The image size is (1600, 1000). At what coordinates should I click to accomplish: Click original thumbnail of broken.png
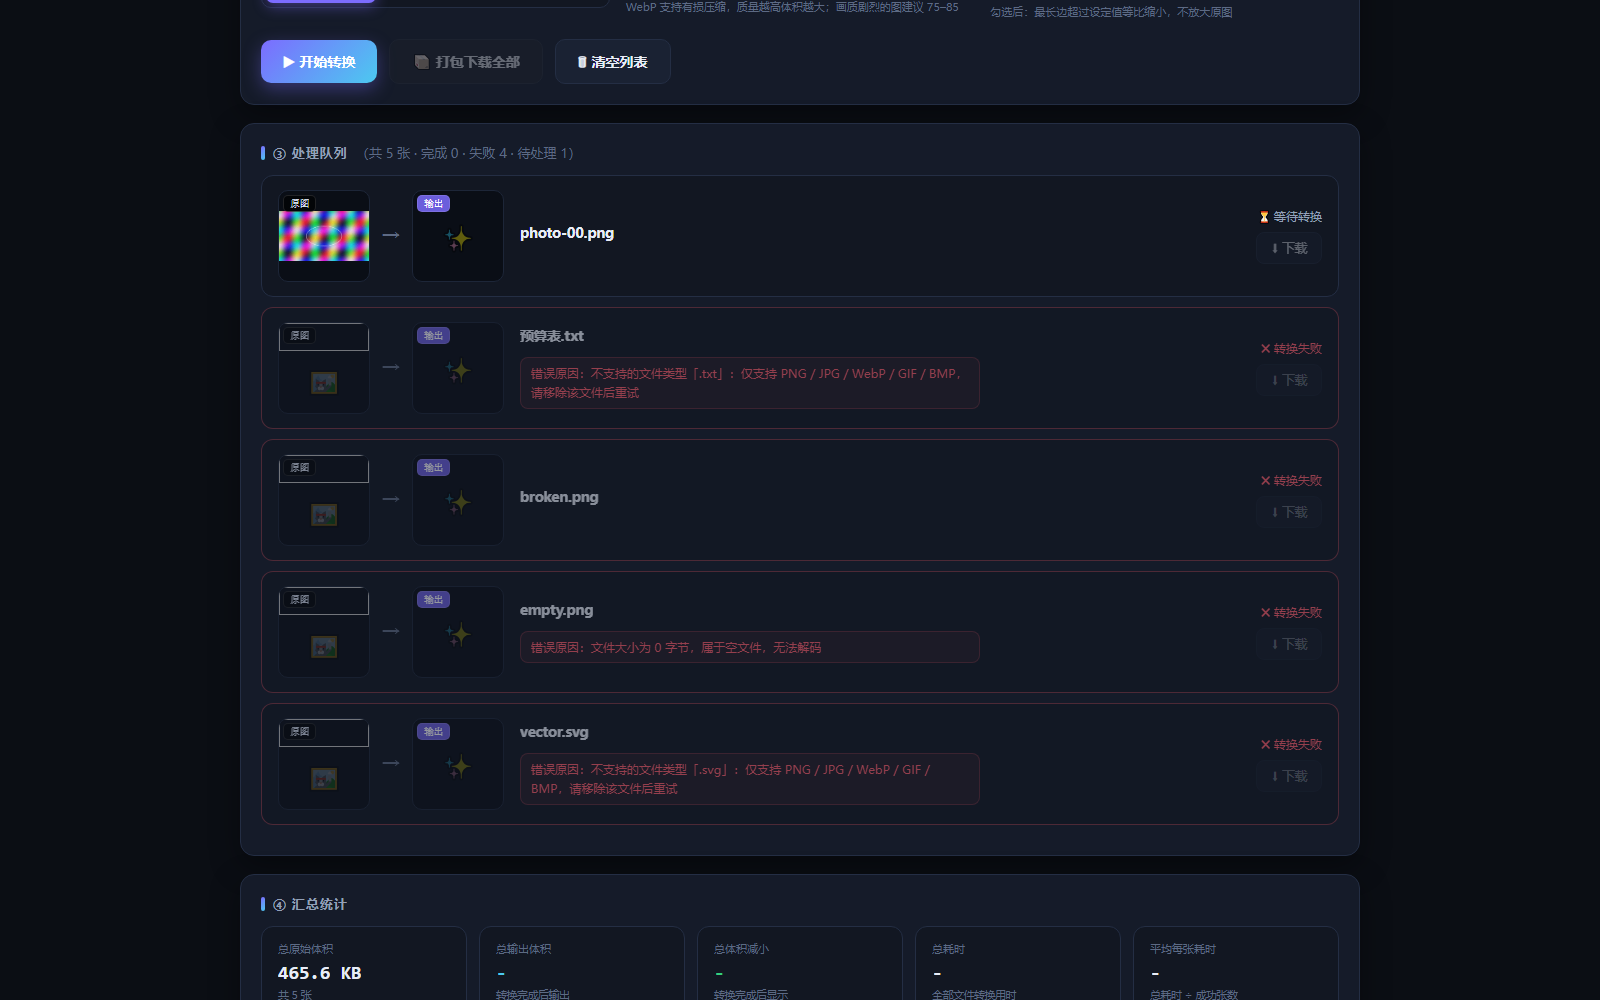324,500
